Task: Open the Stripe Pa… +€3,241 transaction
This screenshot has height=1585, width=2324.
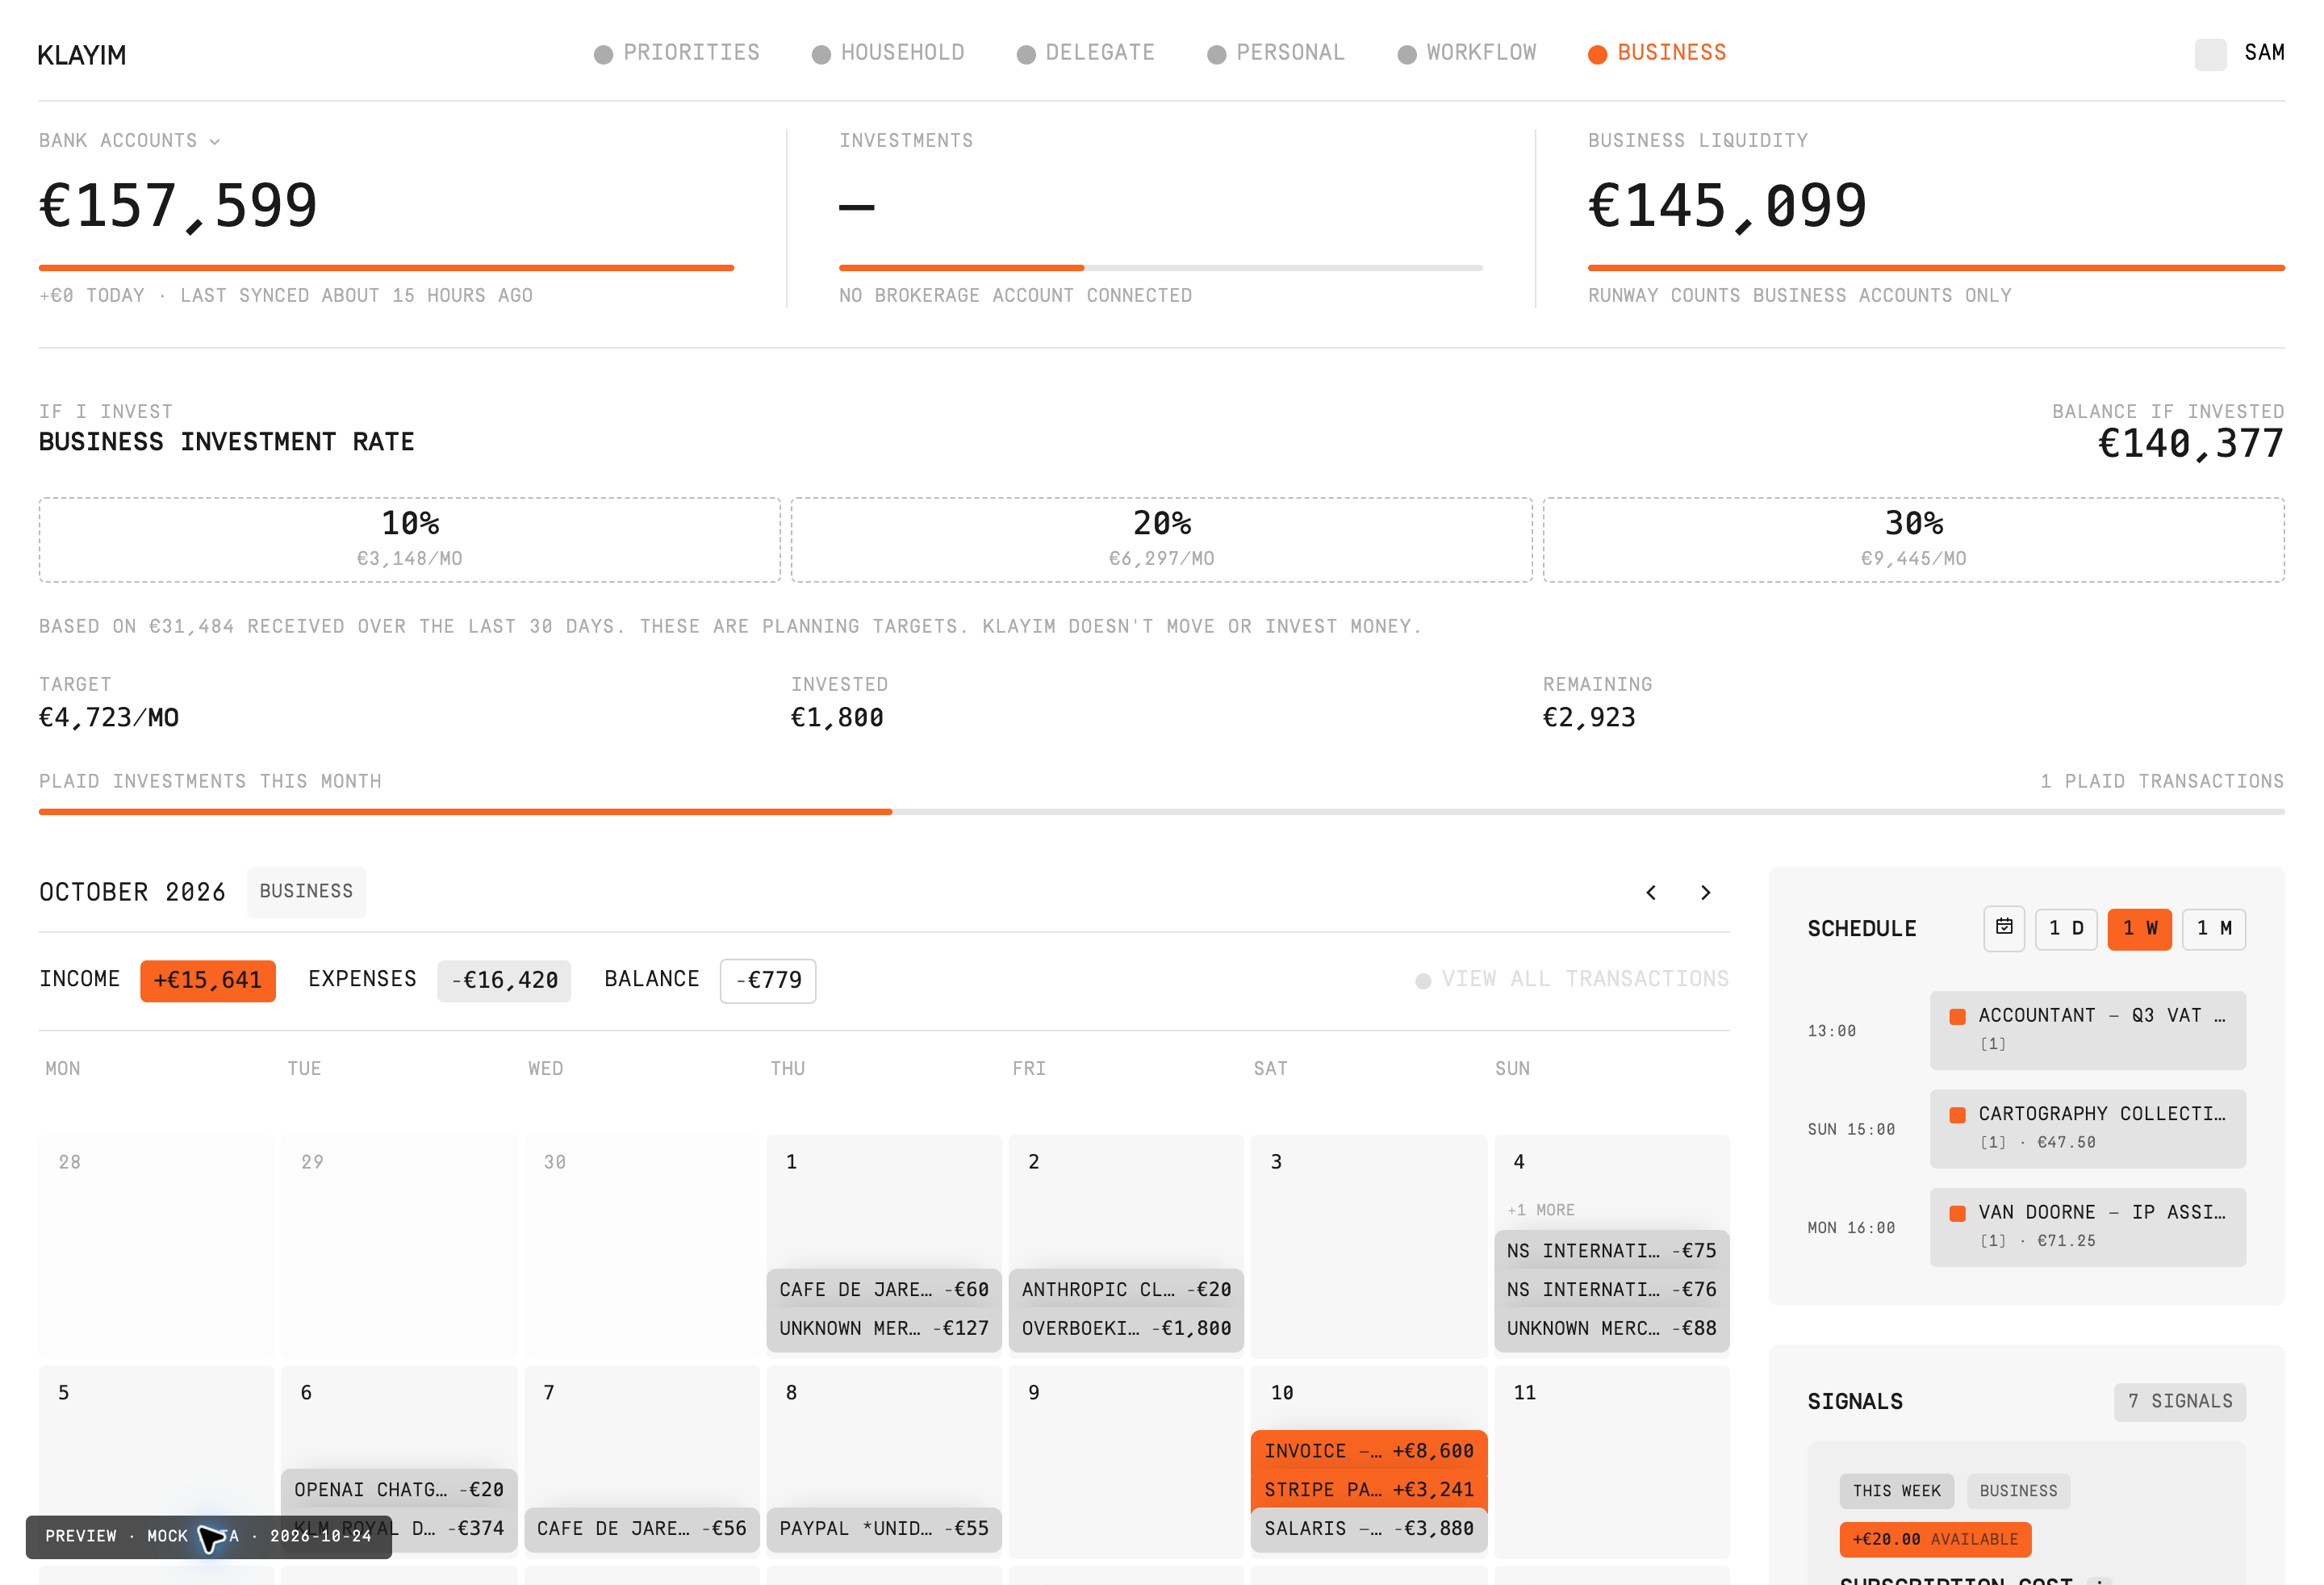Action: tap(1368, 1490)
